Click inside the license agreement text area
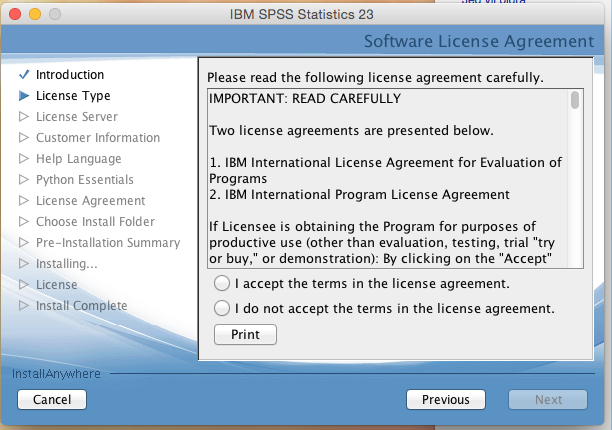Image resolution: width=612 pixels, height=430 pixels. click(385, 180)
